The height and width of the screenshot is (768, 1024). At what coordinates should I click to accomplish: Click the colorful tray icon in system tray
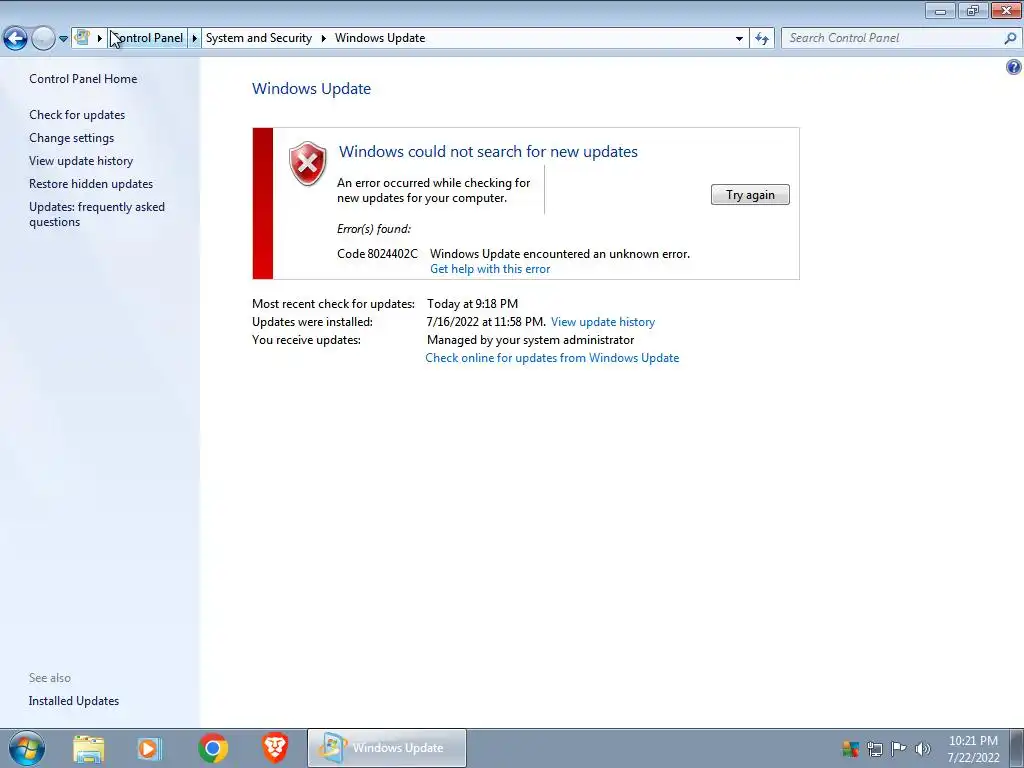click(x=850, y=748)
